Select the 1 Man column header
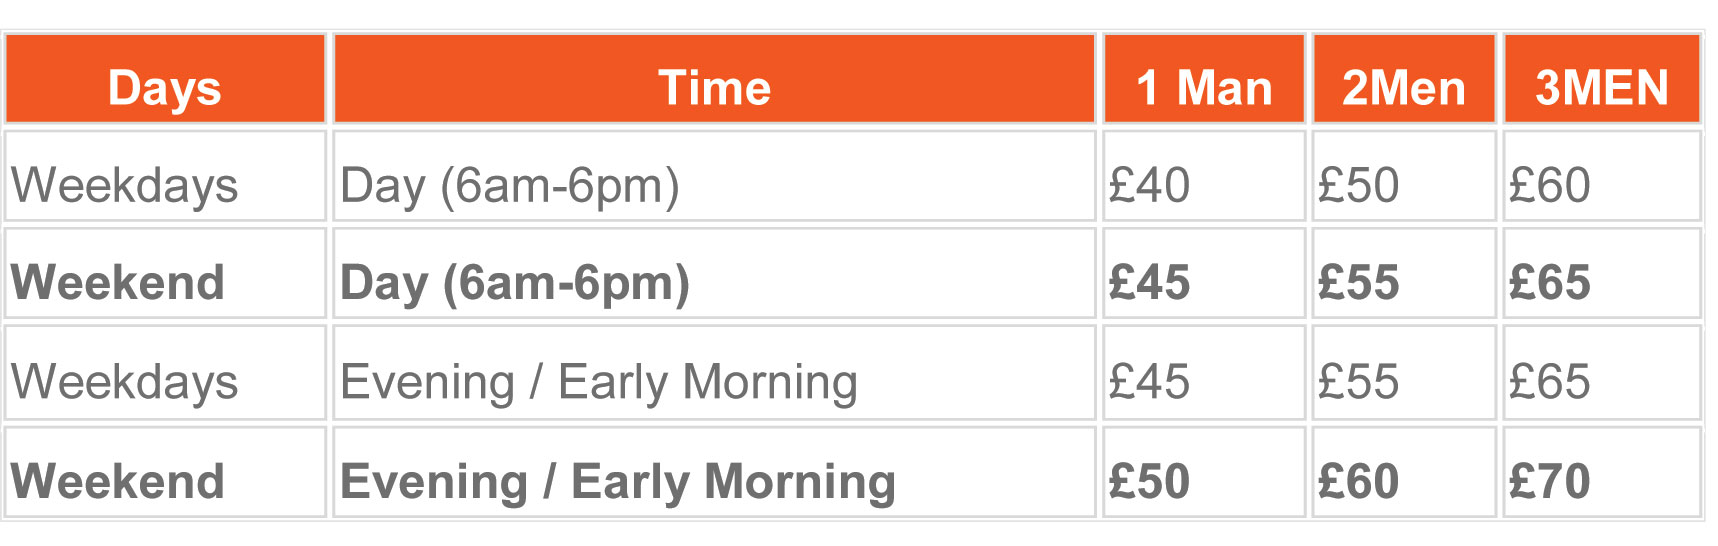The height and width of the screenshot is (546, 1718). coord(1204,79)
